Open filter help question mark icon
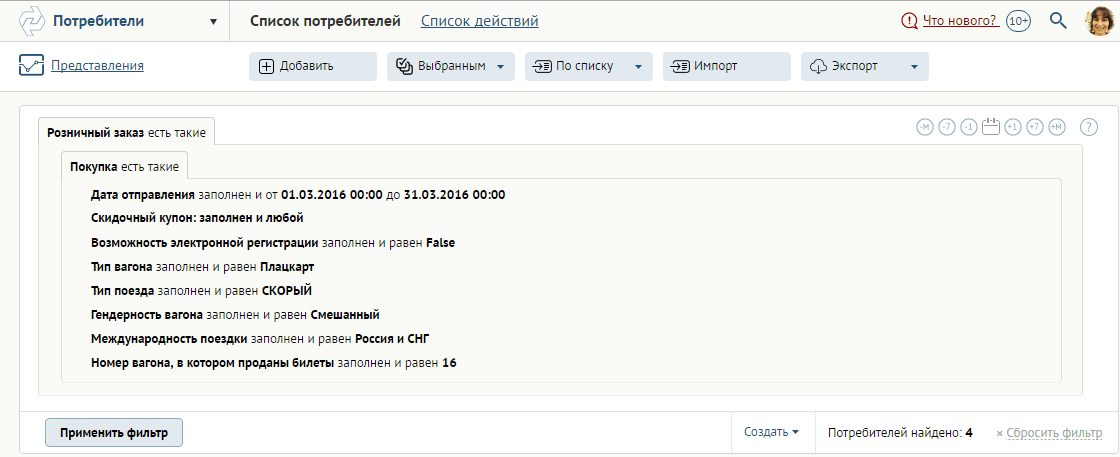Viewport: 1120px width, 457px height. 1089,127
